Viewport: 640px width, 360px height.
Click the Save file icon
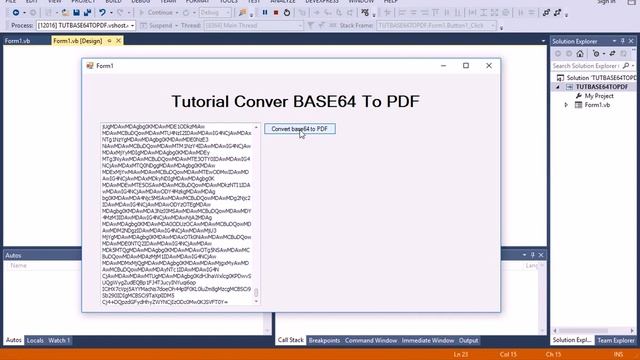[x=76, y=13]
